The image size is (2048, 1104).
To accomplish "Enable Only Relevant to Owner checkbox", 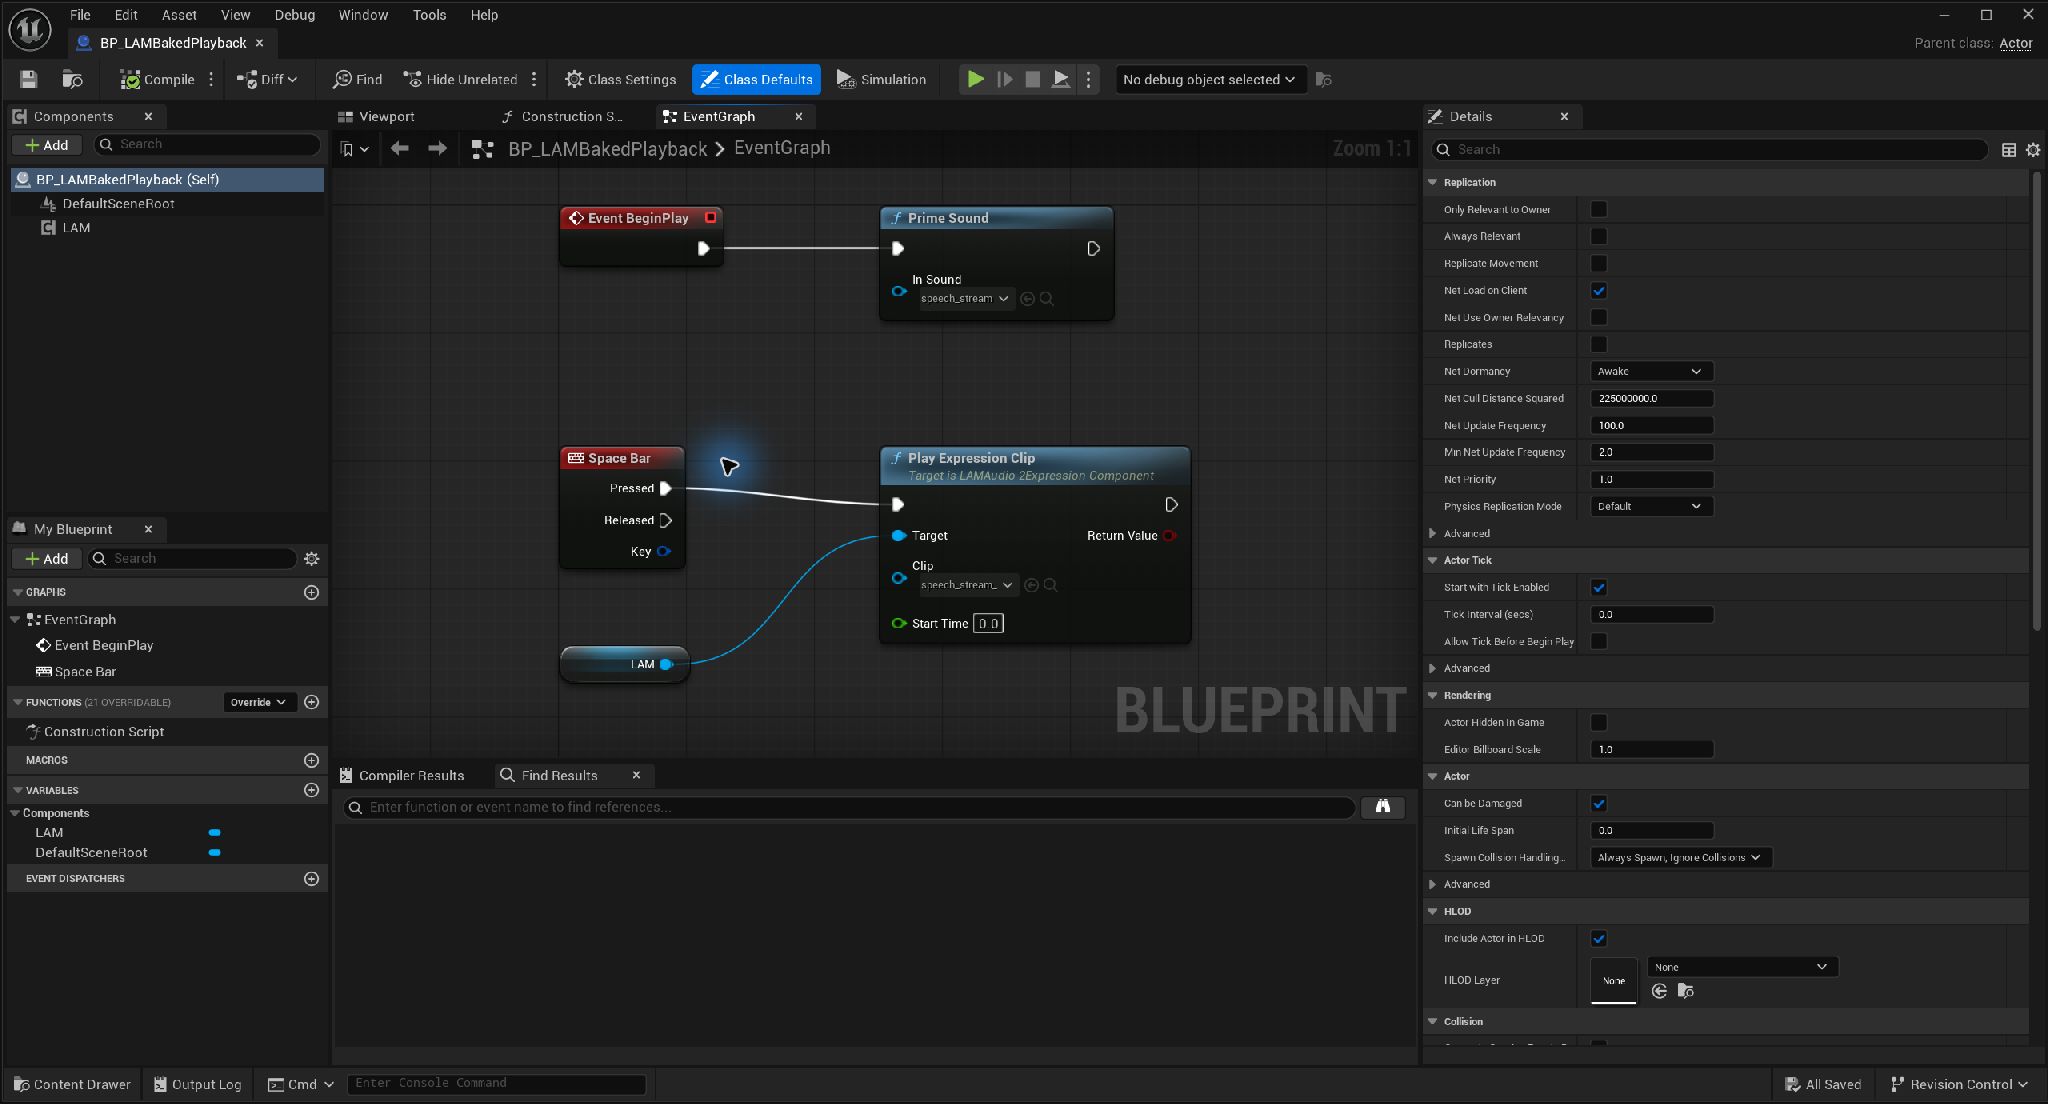I will [x=1598, y=209].
